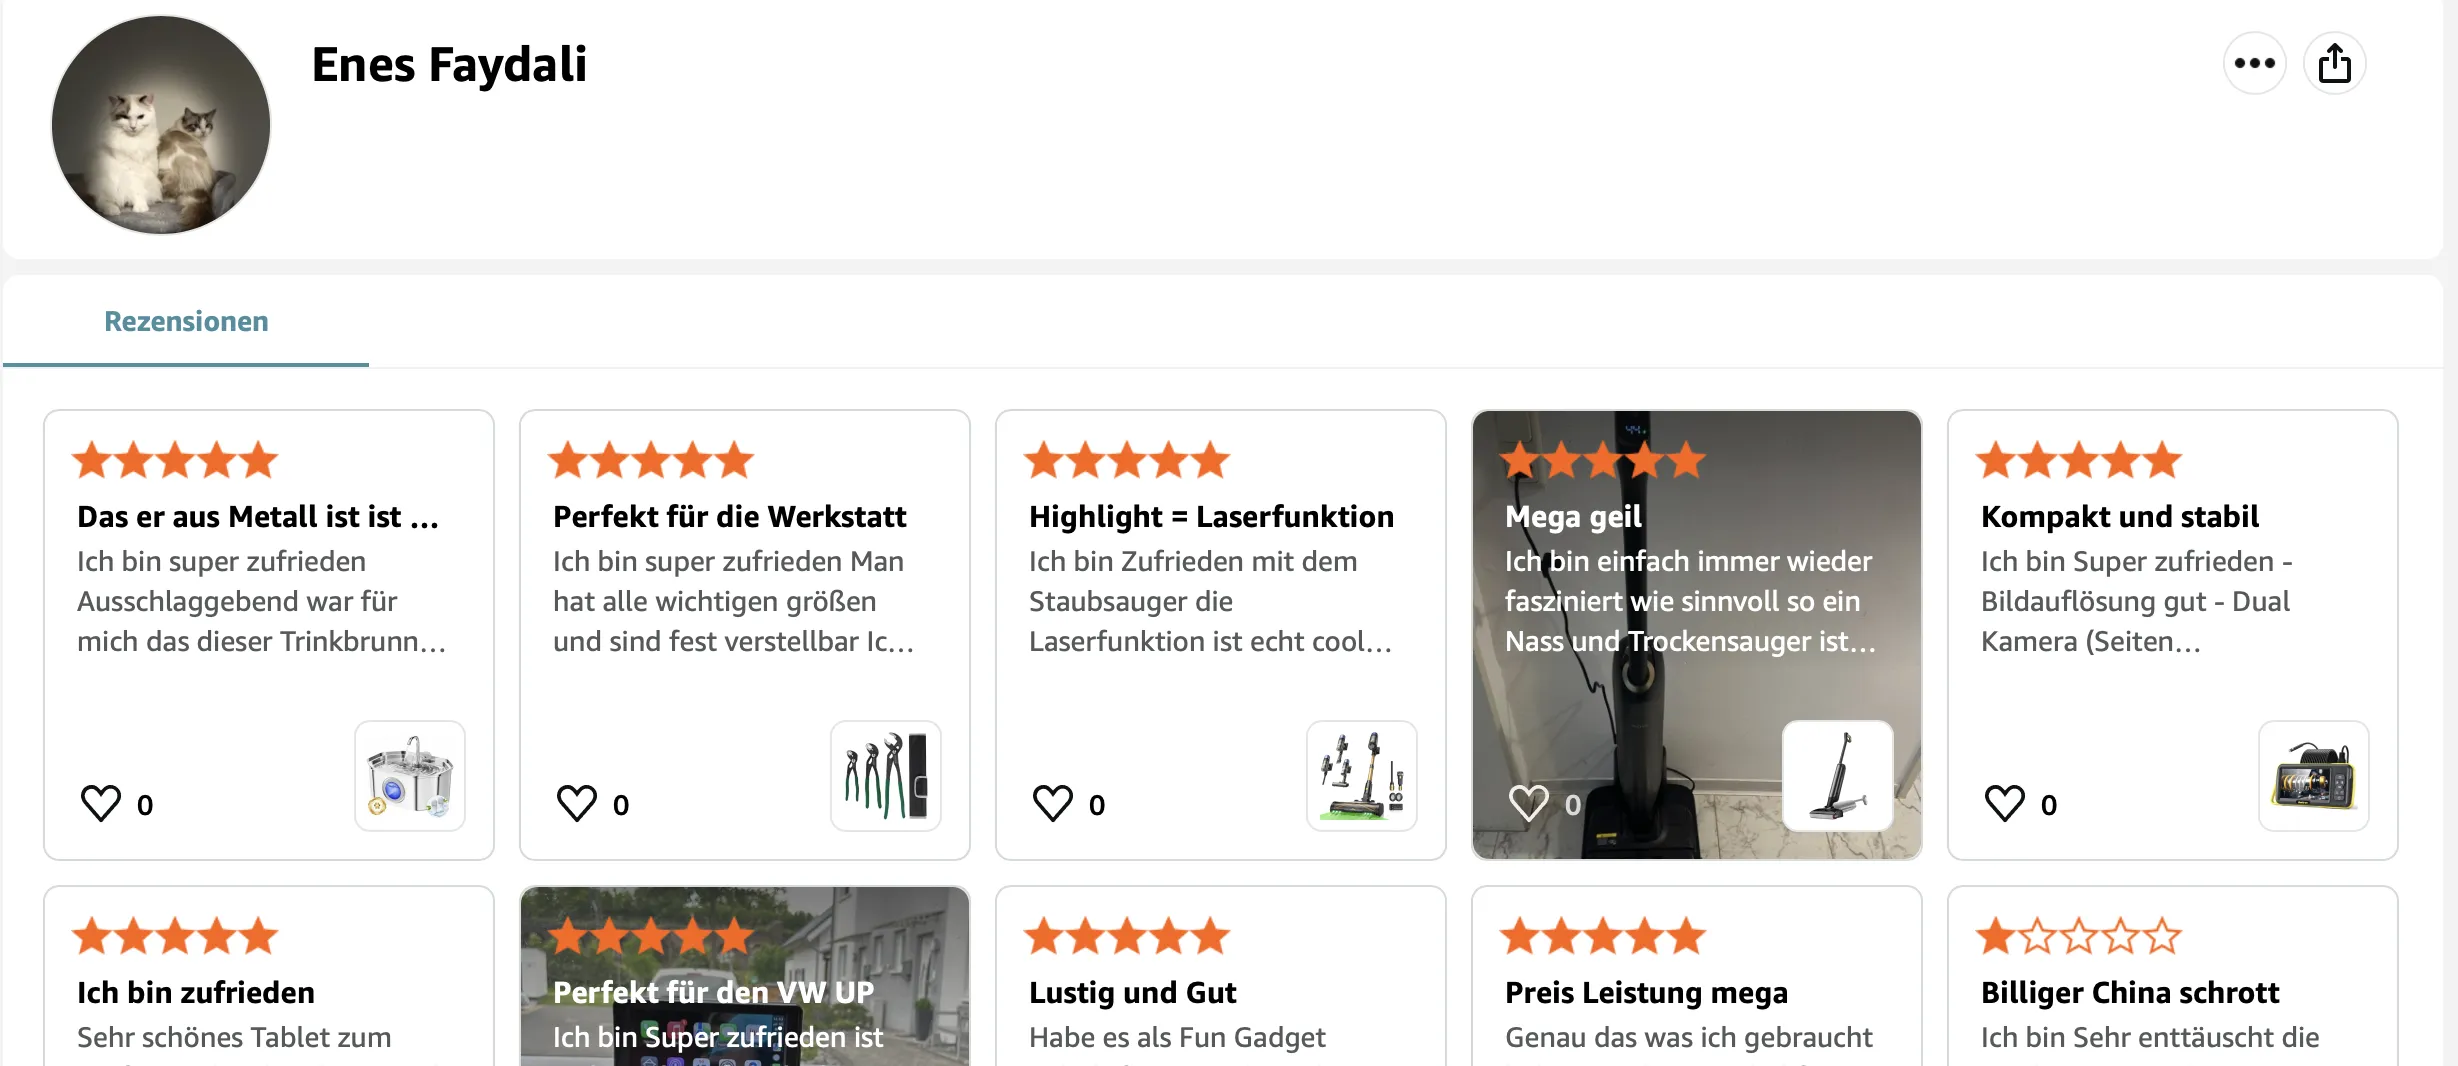Open the 'Kompakt und stabil' review title
2458x1066 pixels.
pos(2120,517)
